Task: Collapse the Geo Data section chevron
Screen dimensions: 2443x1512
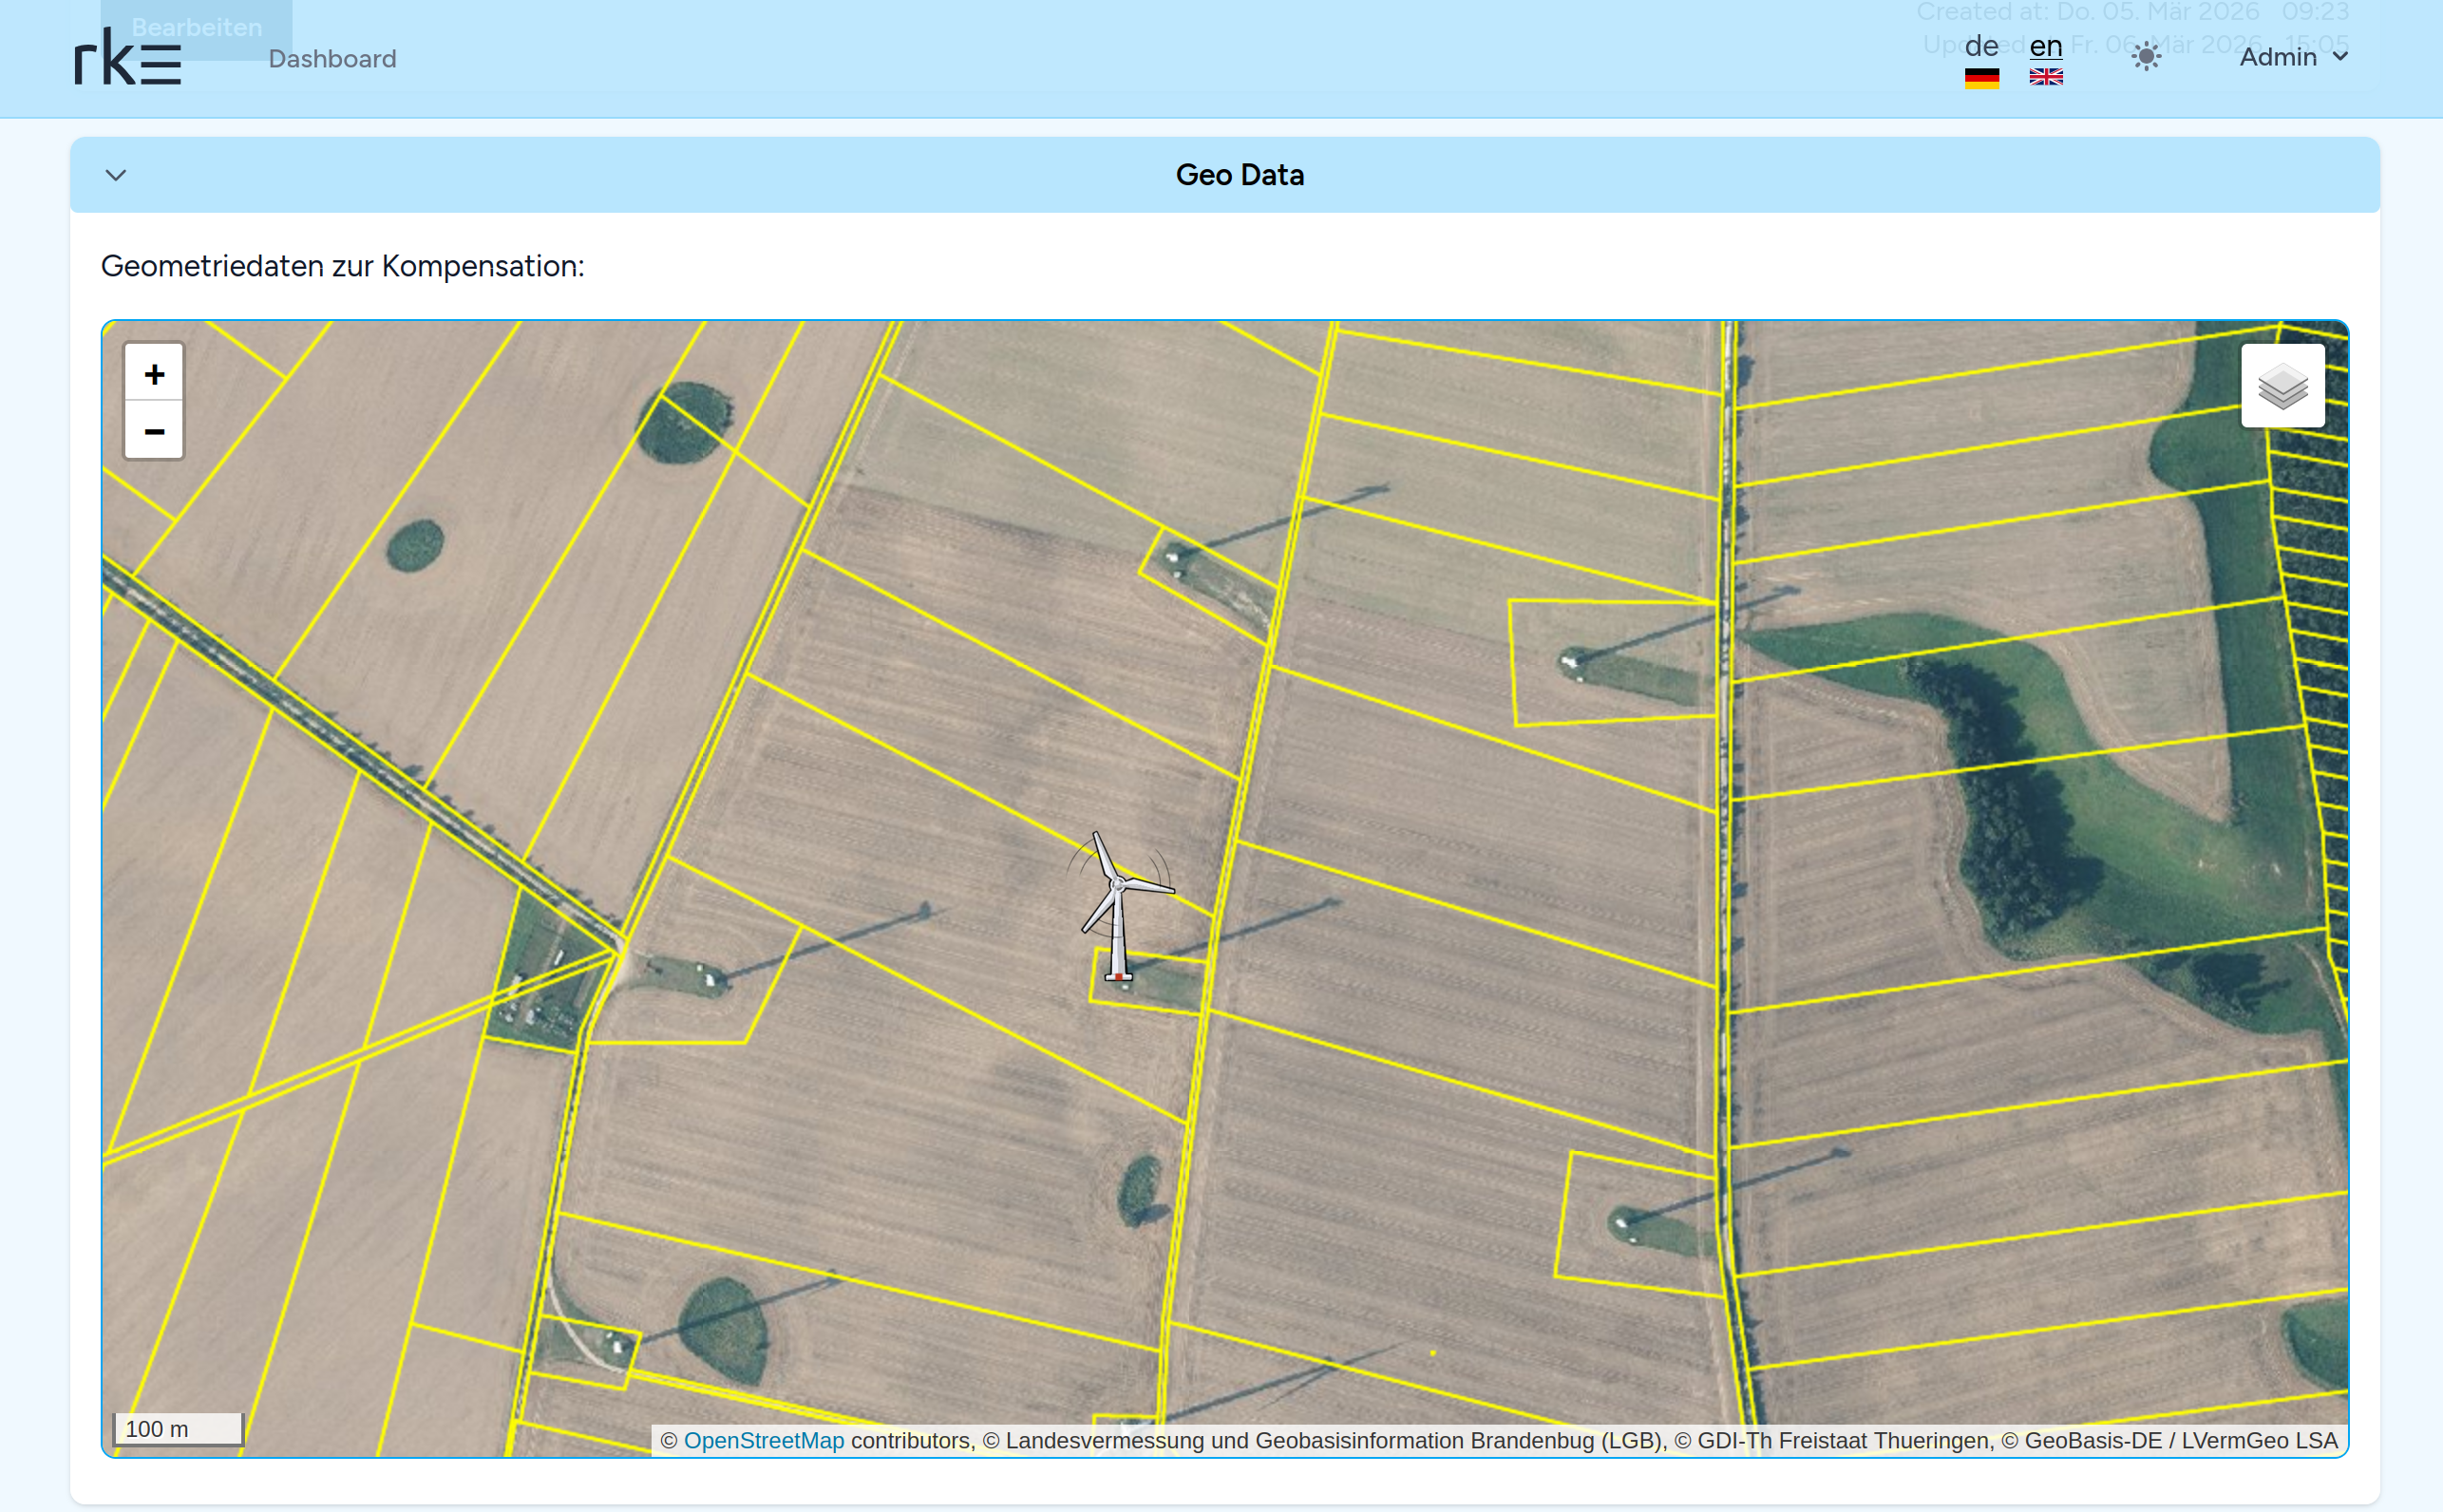Action: (116, 175)
